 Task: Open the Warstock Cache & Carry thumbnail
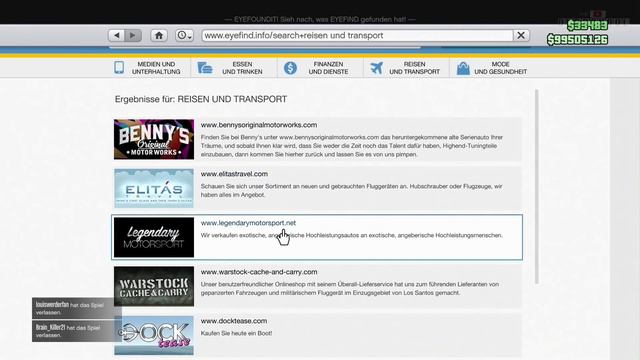pos(154,286)
